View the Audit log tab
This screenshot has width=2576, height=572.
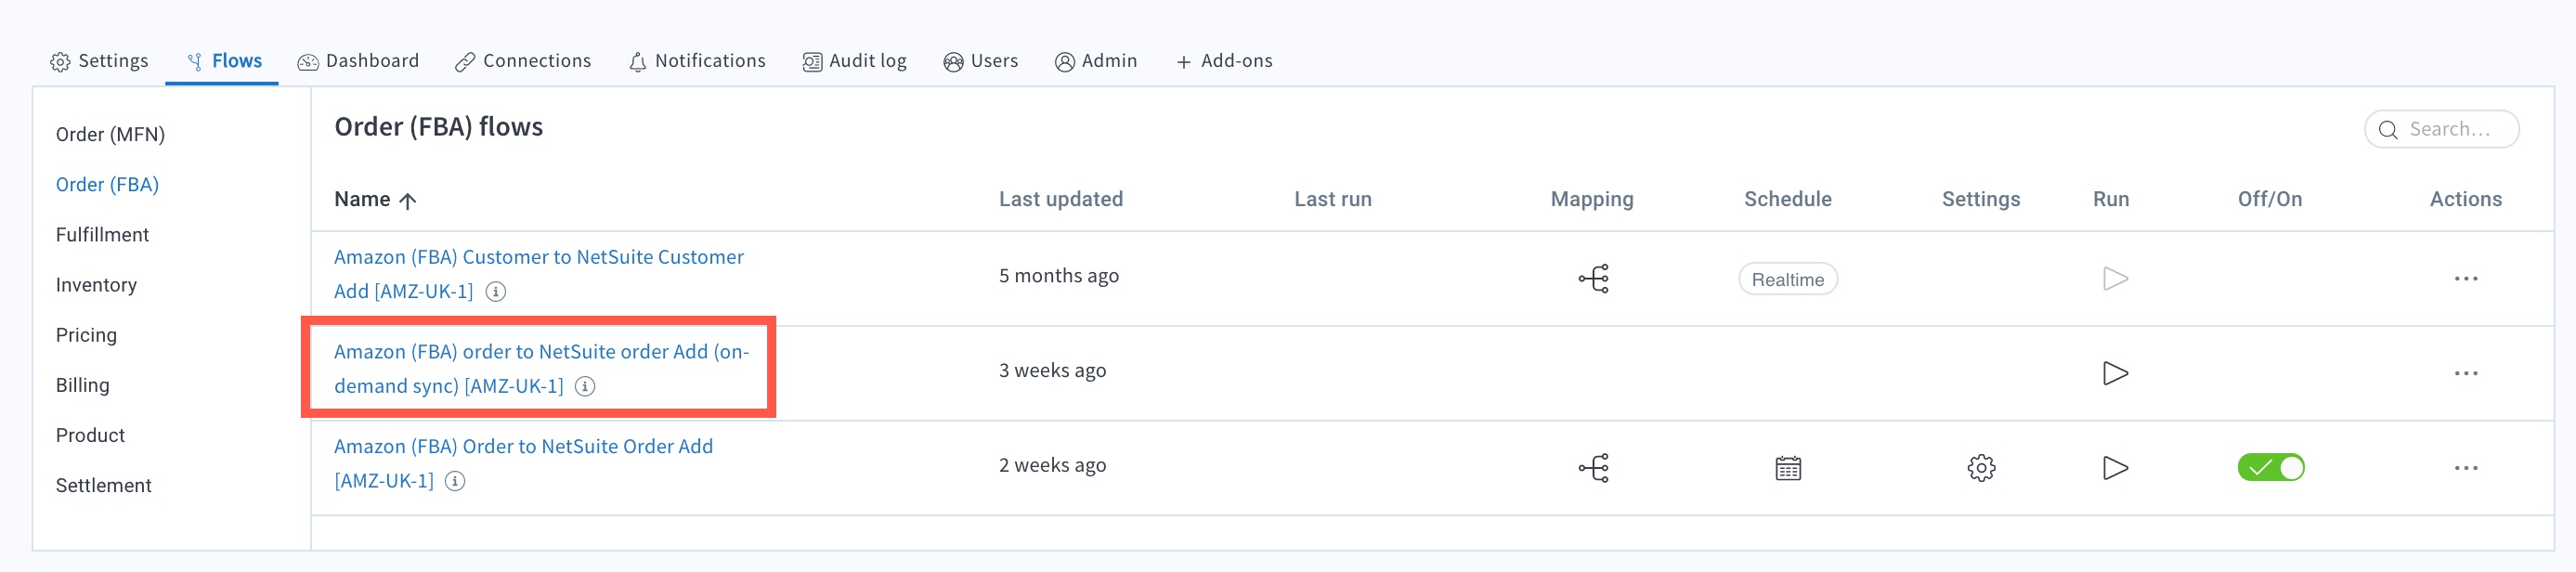click(x=854, y=61)
